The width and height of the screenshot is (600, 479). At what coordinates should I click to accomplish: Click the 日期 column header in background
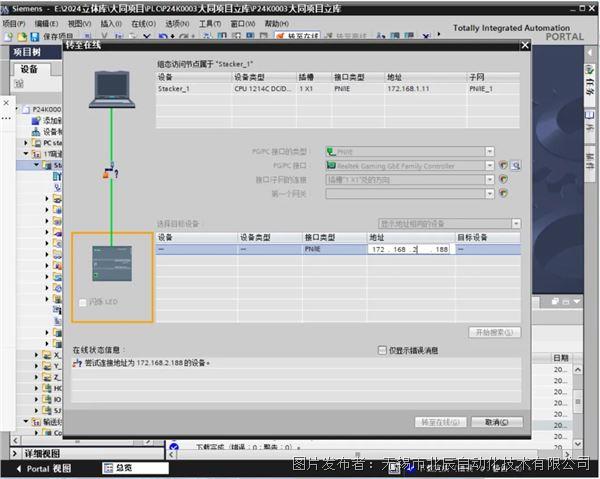point(561,358)
